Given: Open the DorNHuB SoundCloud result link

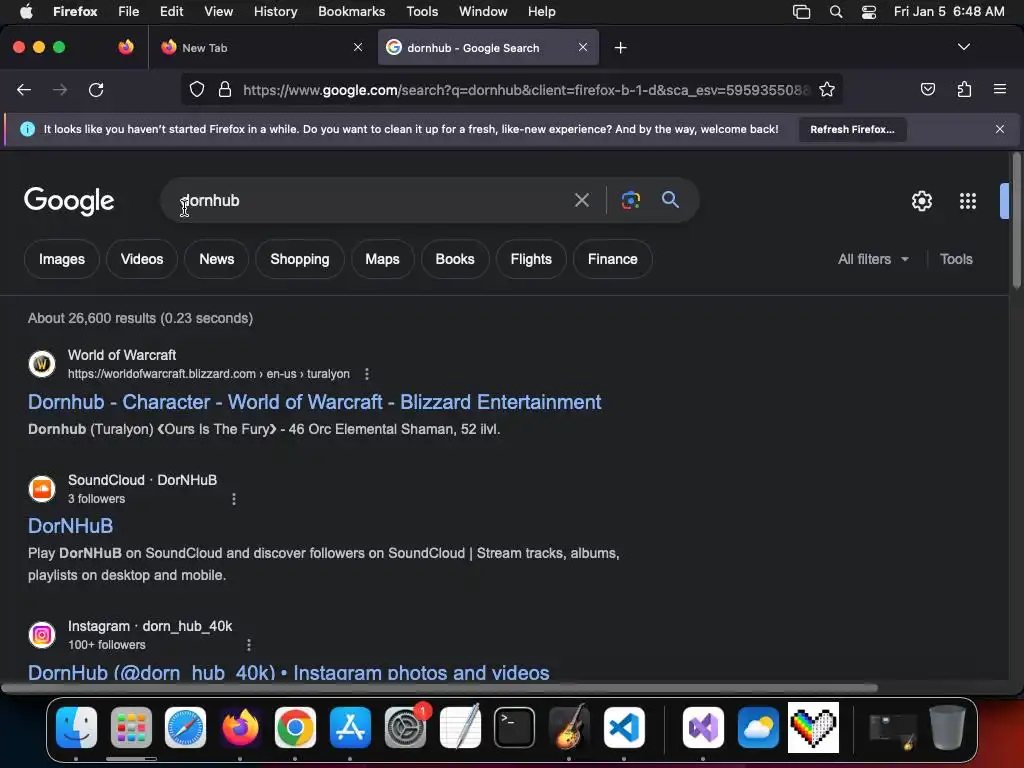Looking at the screenshot, I should (71, 526).
